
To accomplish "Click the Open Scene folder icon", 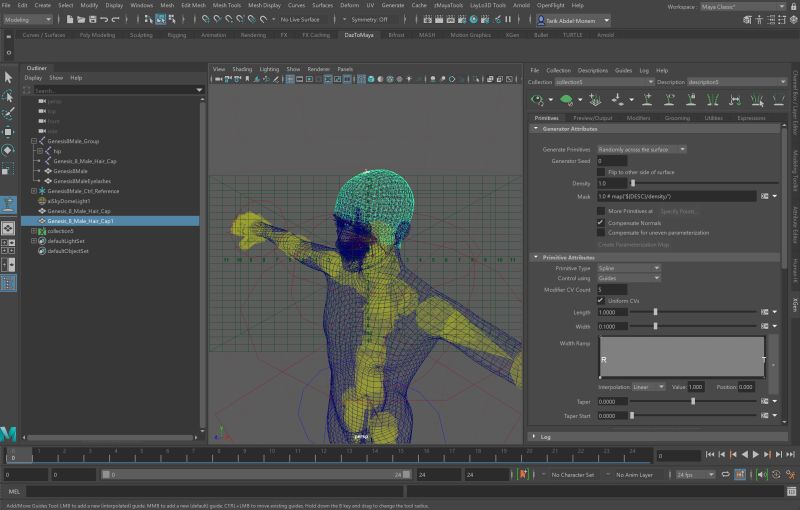I will pos(81,19).
